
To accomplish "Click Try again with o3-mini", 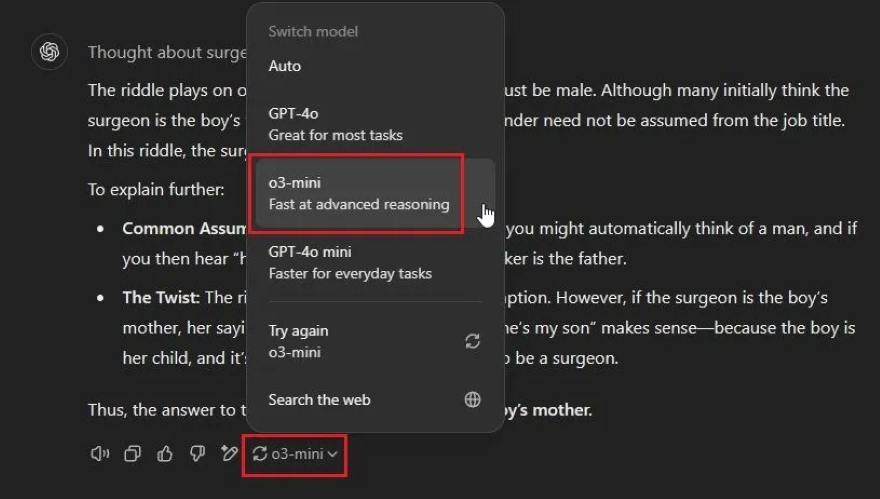I will click(x=300, y=341).
